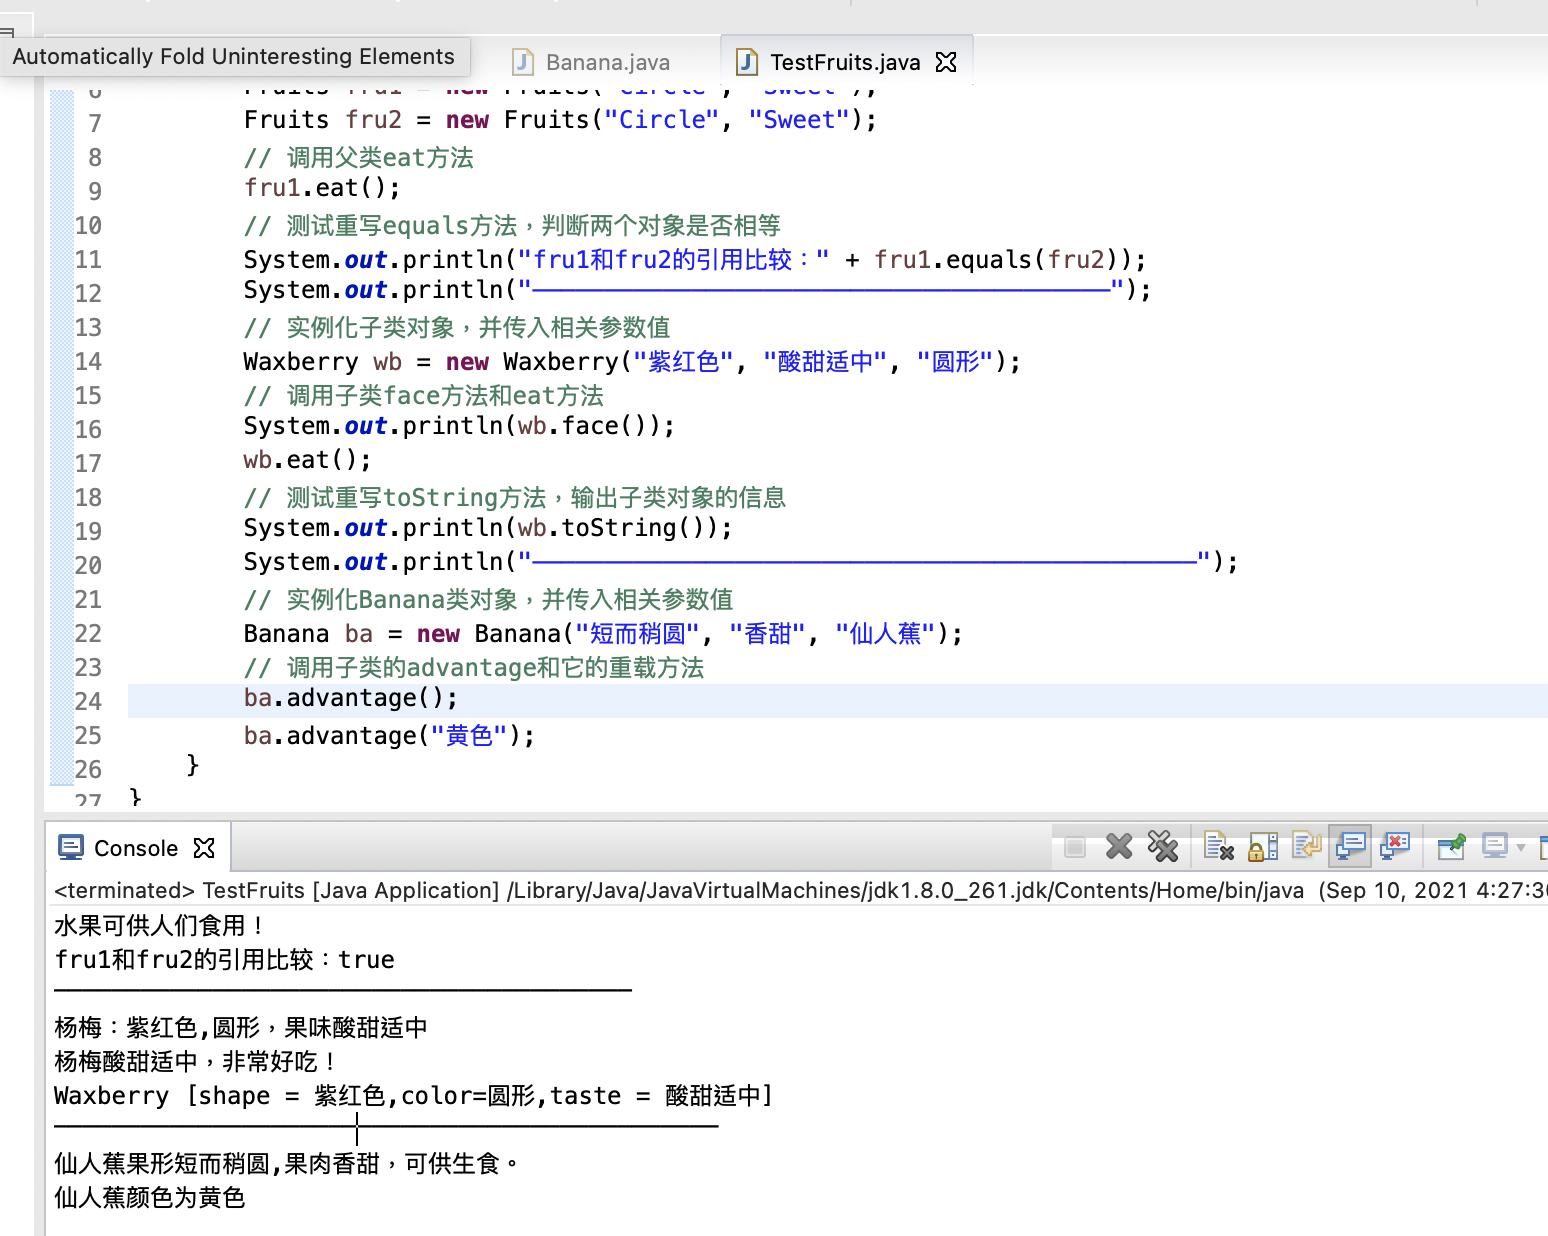Open the Display Selected Console dropdown arrow

(1521, 848)
